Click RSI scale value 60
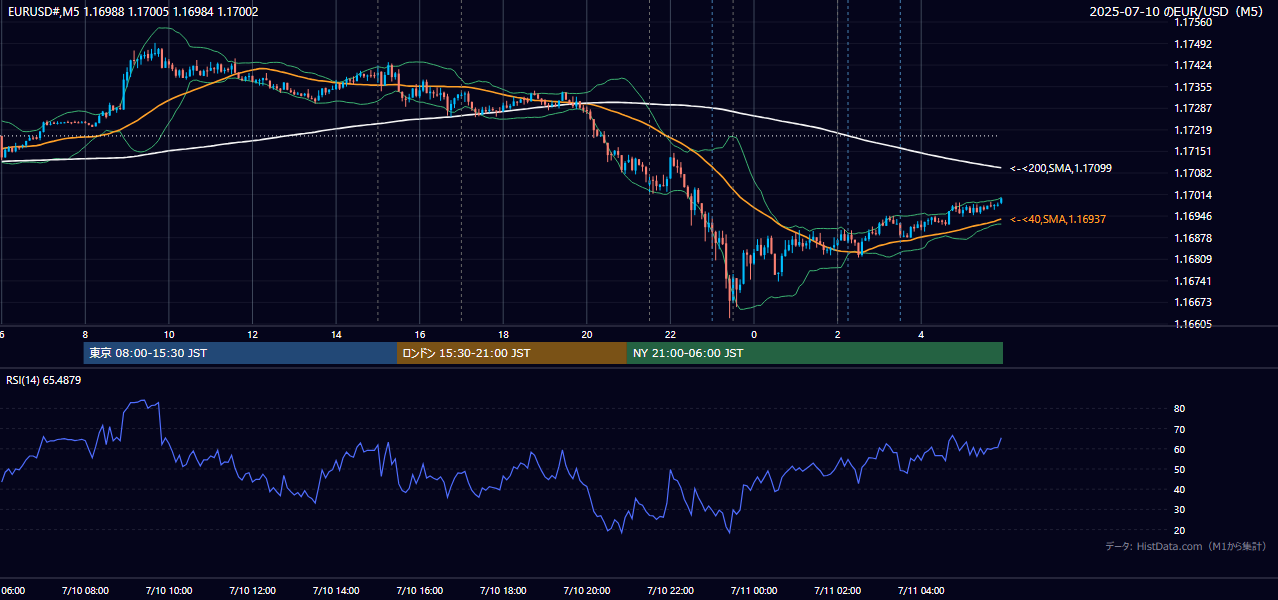Image resolution: width=1278 pixels, height=600 pixels. point(1179,449)
